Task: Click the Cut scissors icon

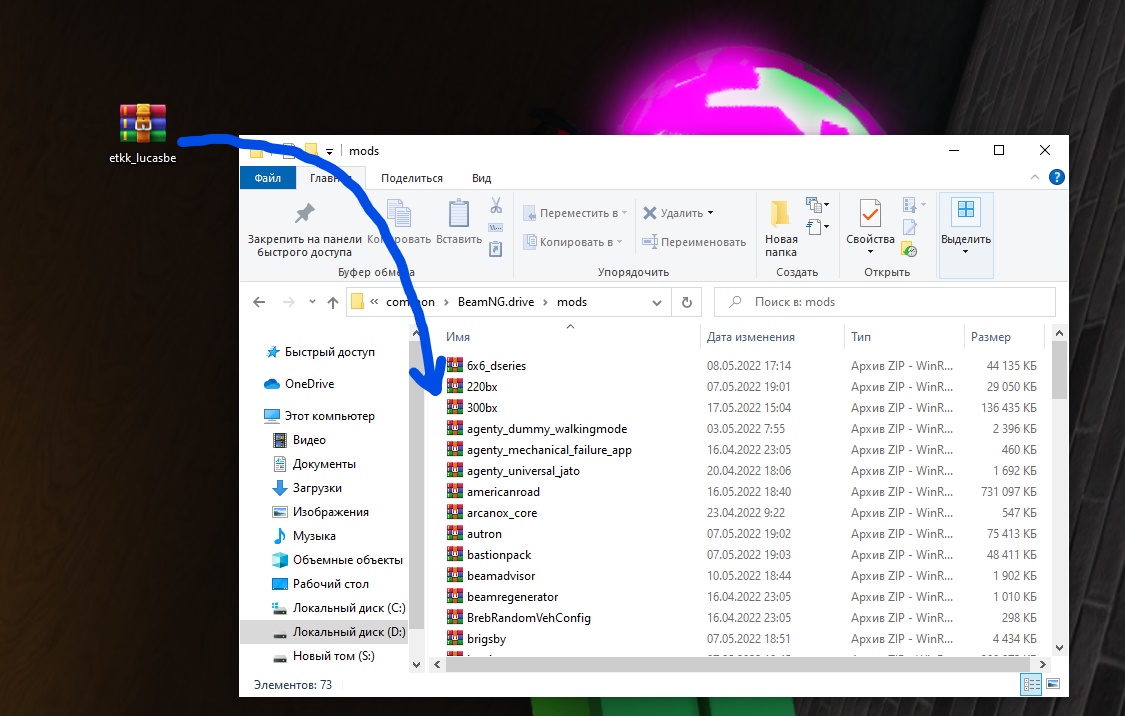Action: coord(496,206)
